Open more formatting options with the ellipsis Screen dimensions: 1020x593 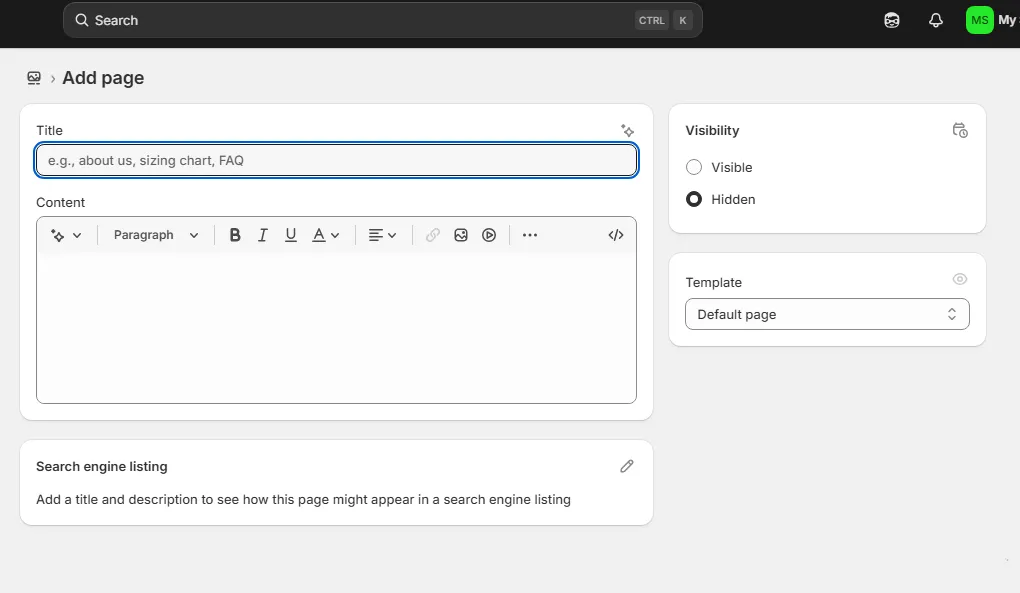pyautogui.click(x=529, y=234)
